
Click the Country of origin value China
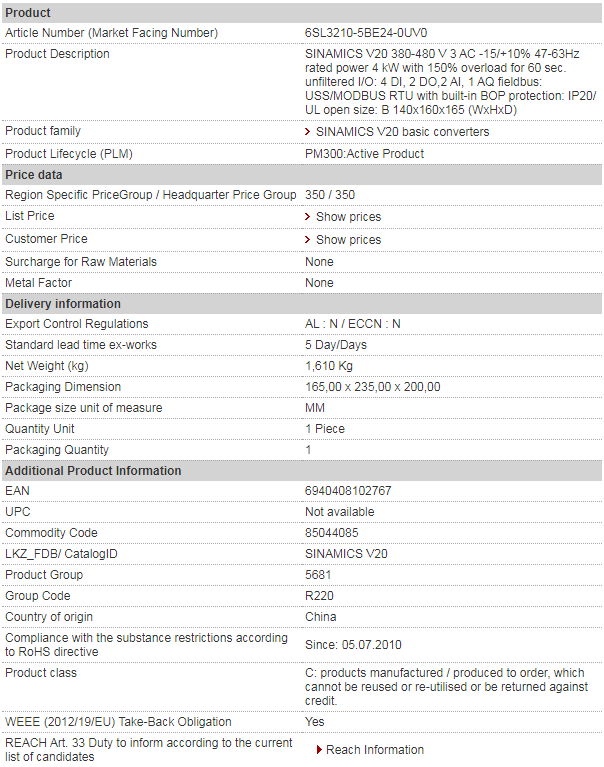[x=320, y=617]
